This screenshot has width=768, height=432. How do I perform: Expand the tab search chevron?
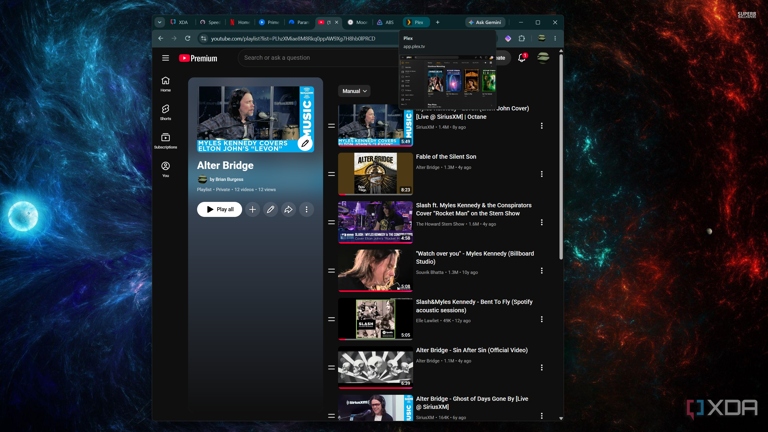click(x=160, y=22)
